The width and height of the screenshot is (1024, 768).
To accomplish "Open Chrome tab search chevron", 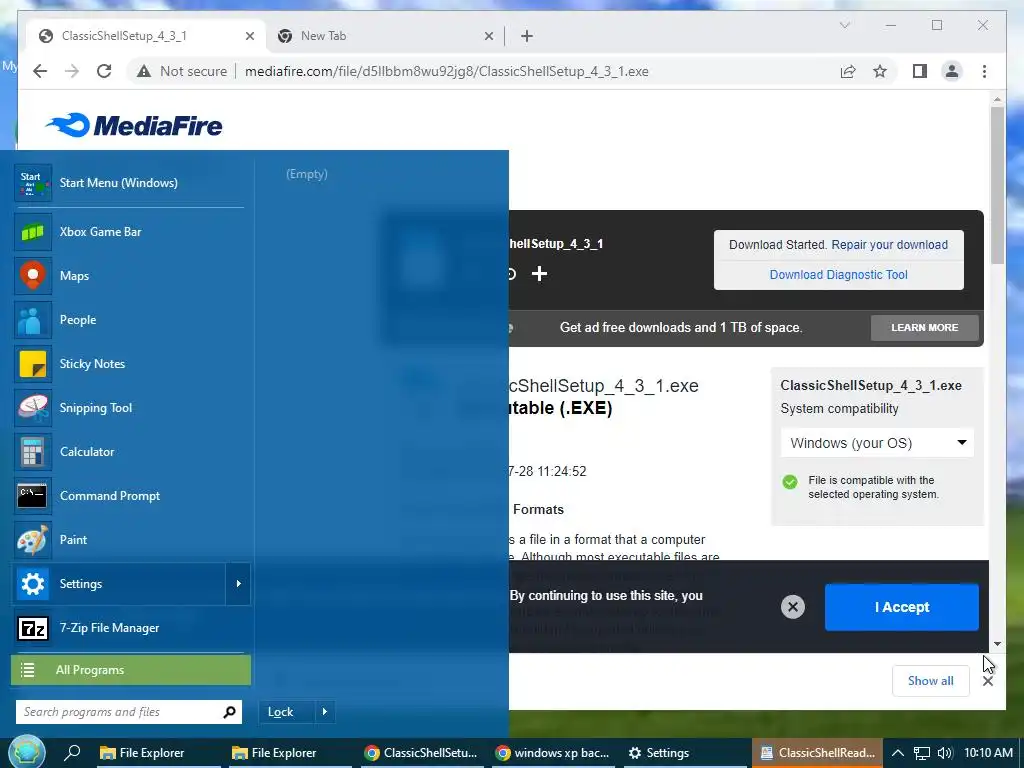I will coord(844,25).
